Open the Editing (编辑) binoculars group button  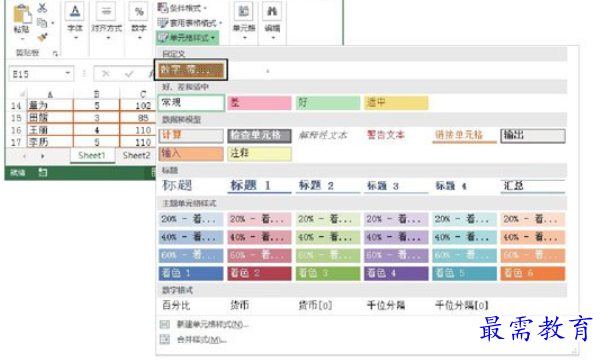pyautogui.click(x=273, y=21)
